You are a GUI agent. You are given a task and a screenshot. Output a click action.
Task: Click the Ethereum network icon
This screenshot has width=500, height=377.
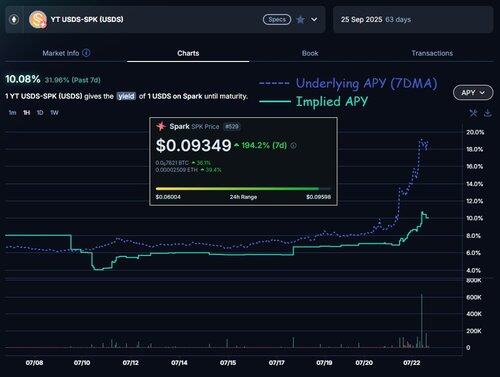tap(14, 19)
